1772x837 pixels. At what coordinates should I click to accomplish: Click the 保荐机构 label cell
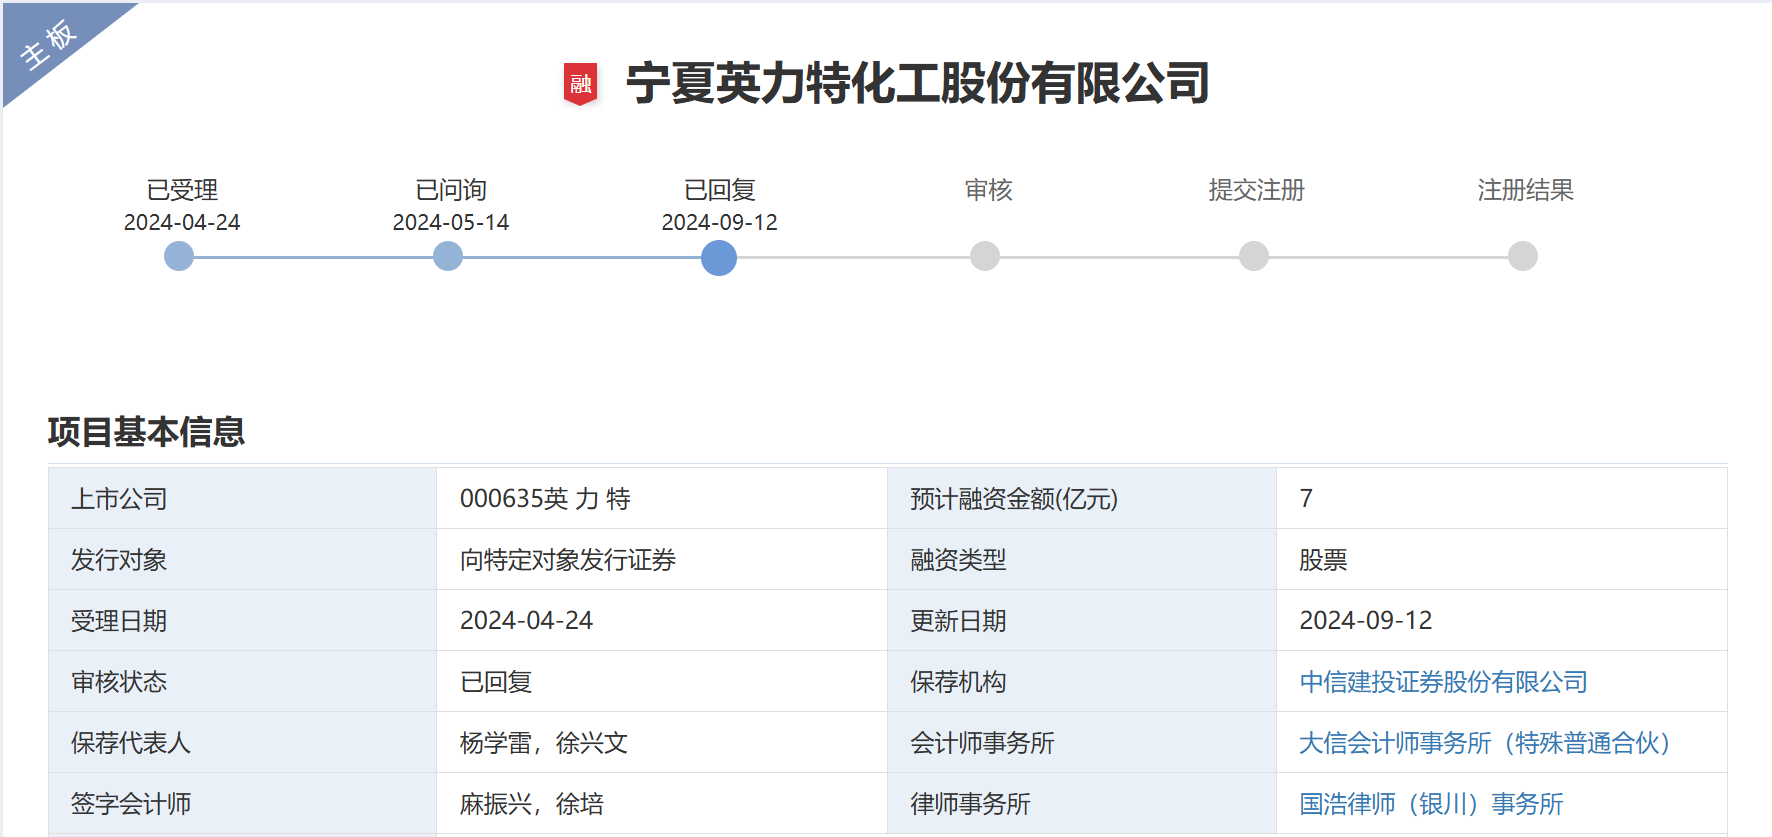1082,681
